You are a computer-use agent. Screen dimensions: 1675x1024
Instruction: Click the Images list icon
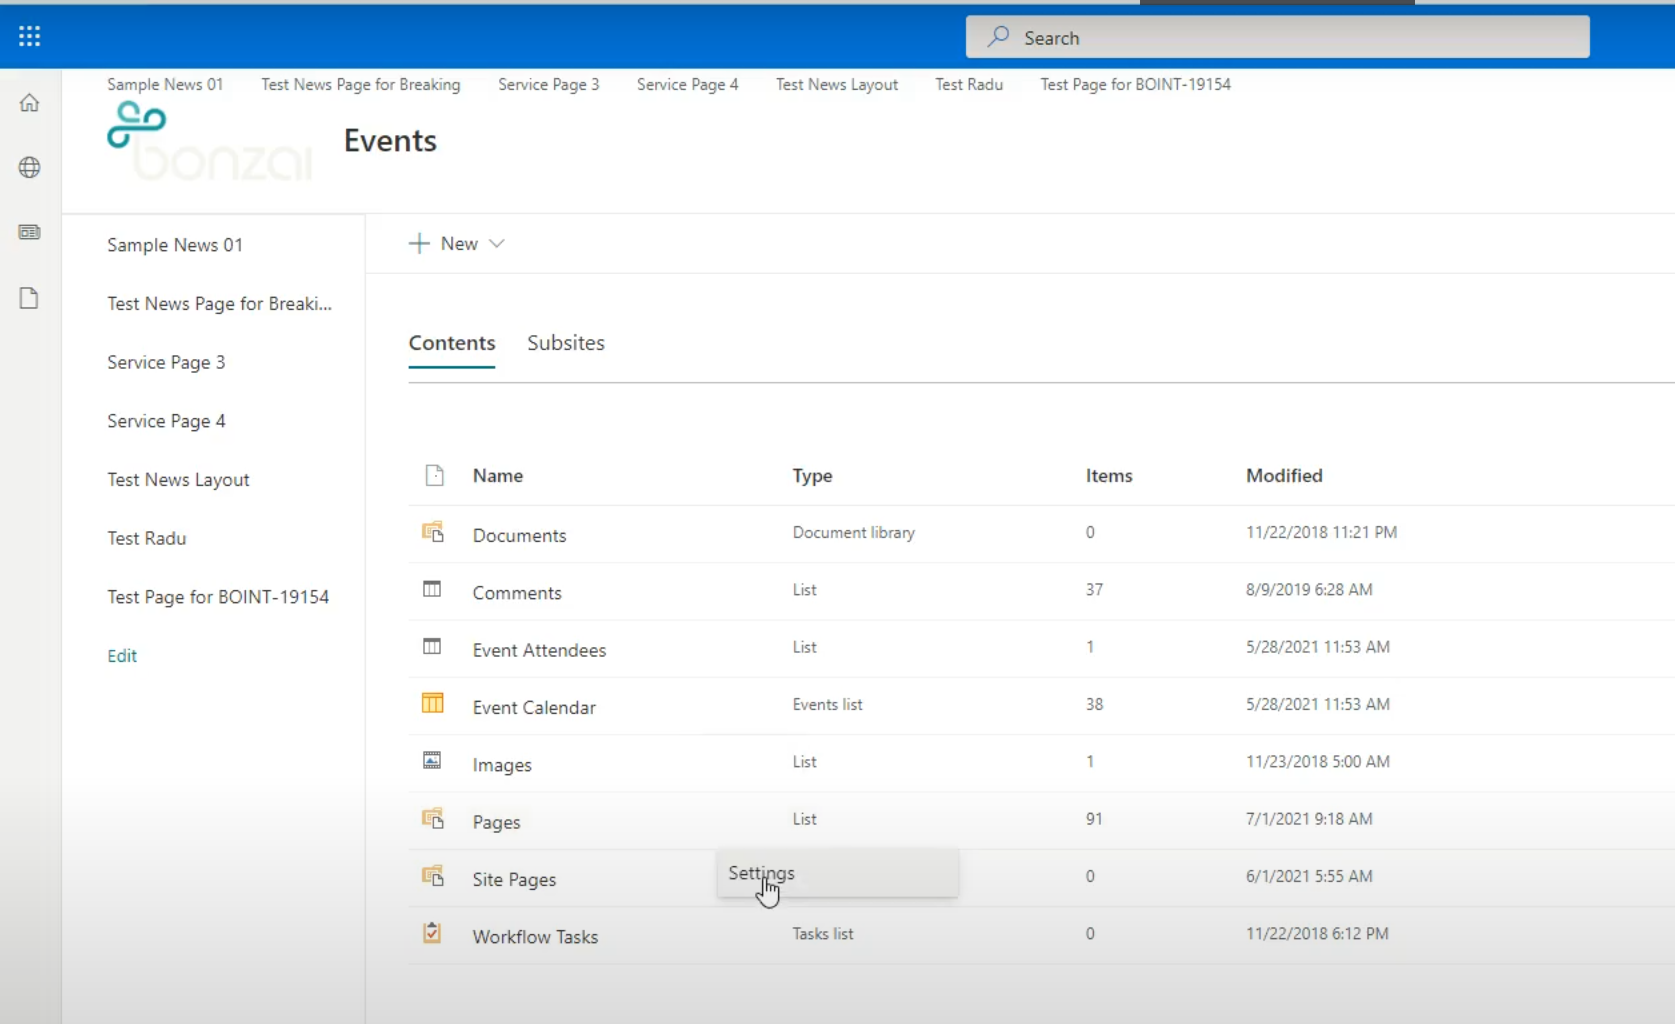(432, 760)
